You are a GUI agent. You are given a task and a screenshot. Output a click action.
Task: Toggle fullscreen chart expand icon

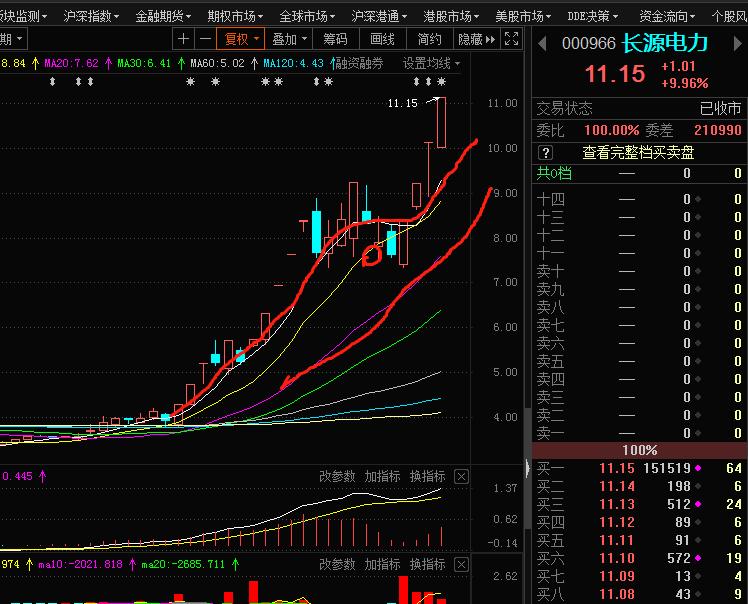[511, 39]
